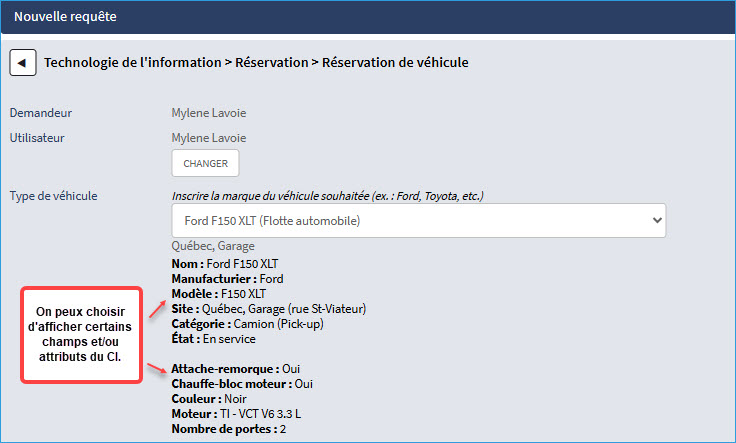Click the Site : Québec, Garage attribute
This screenshot has height=443, width=736.
tap(269, 309)
